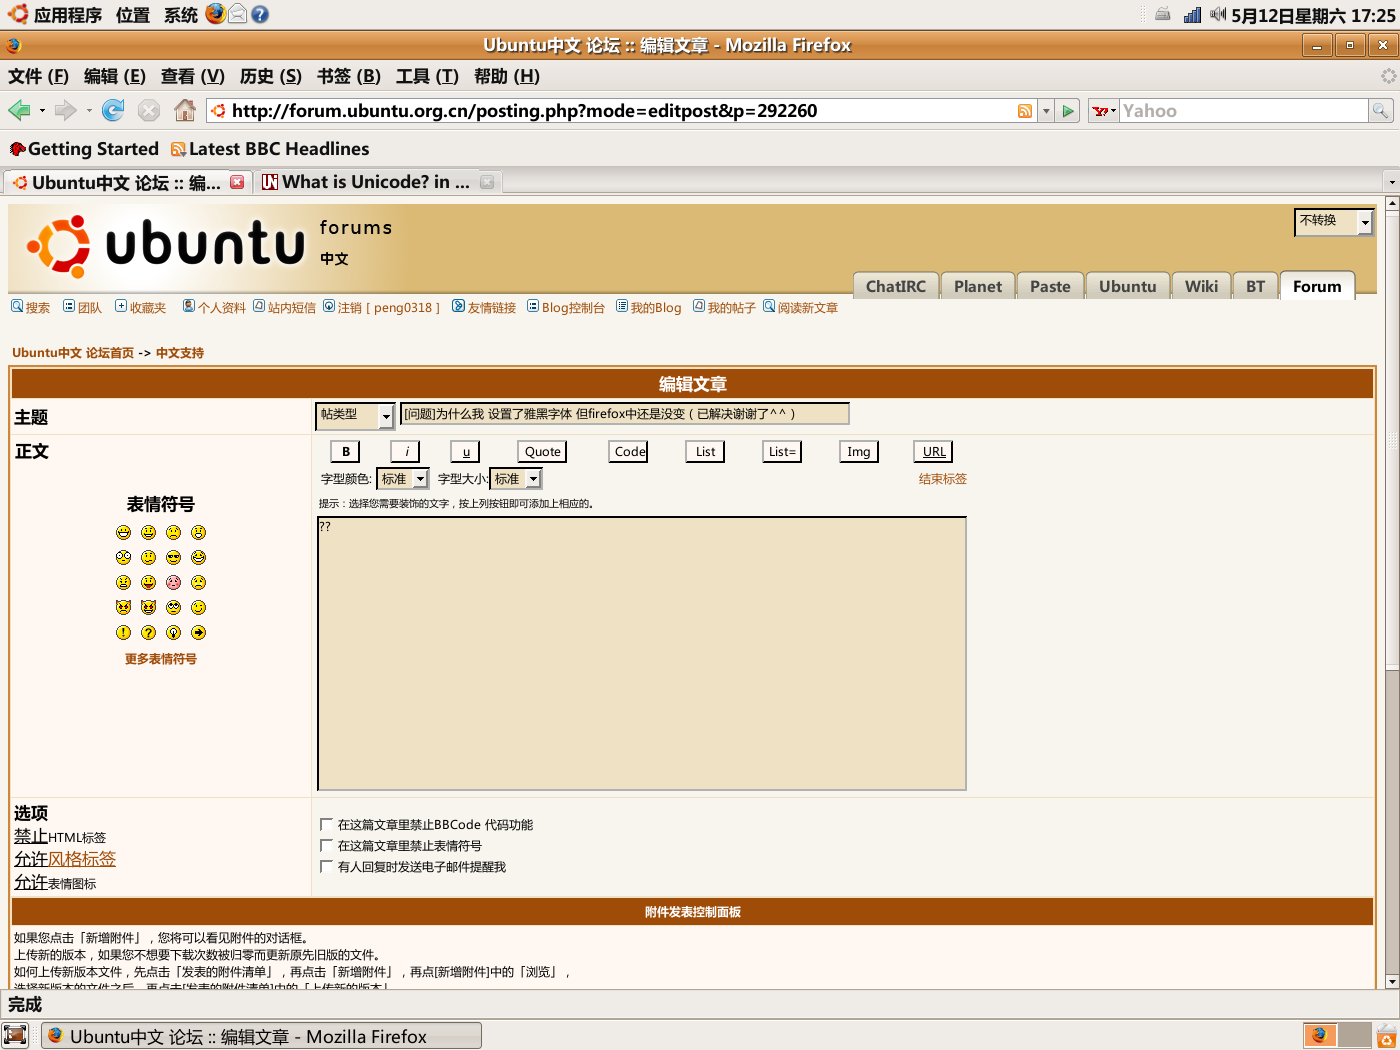Insert the arrow emoticon
This screenshot has height=1050, width=1400.
coord(198,633)
